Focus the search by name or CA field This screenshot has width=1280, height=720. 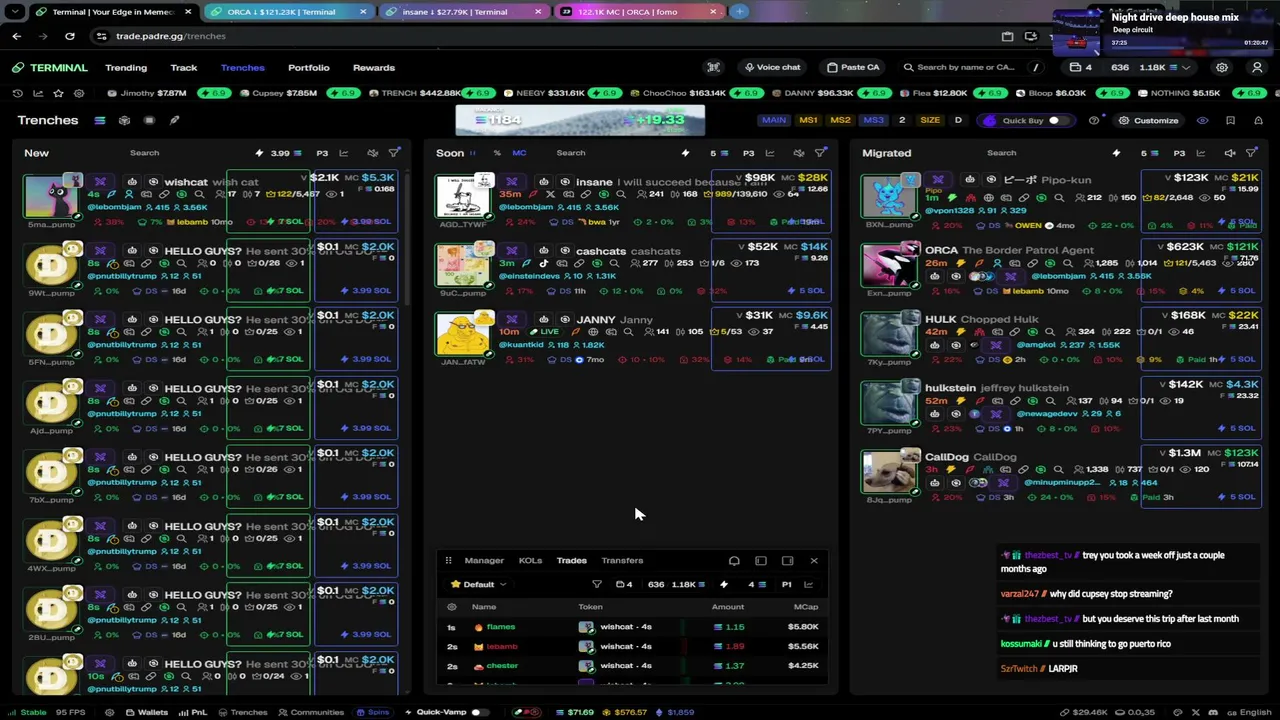coord(970,67)
